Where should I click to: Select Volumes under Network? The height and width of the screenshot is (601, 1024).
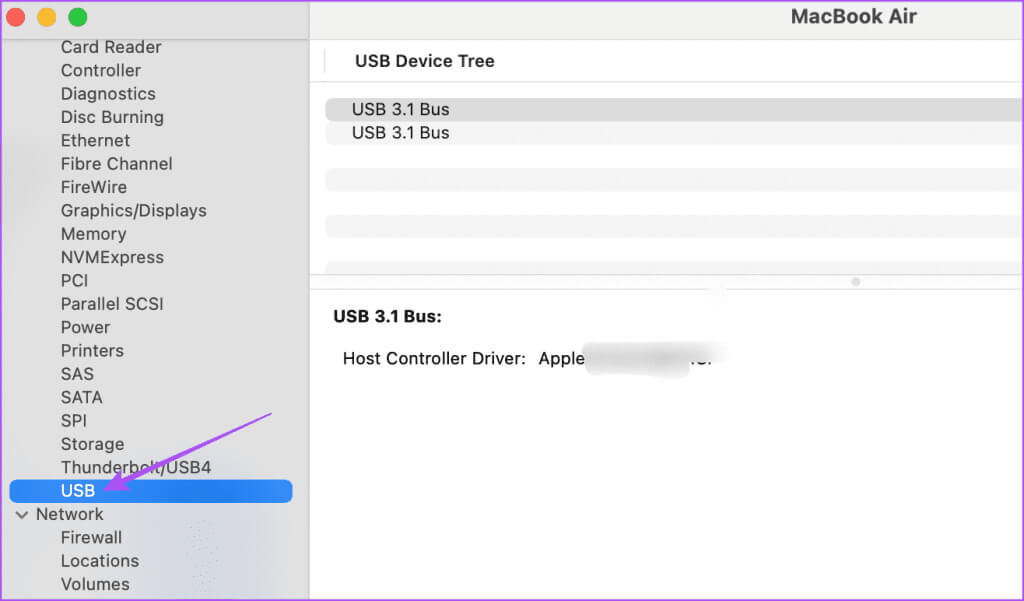[x=95, y=584]
